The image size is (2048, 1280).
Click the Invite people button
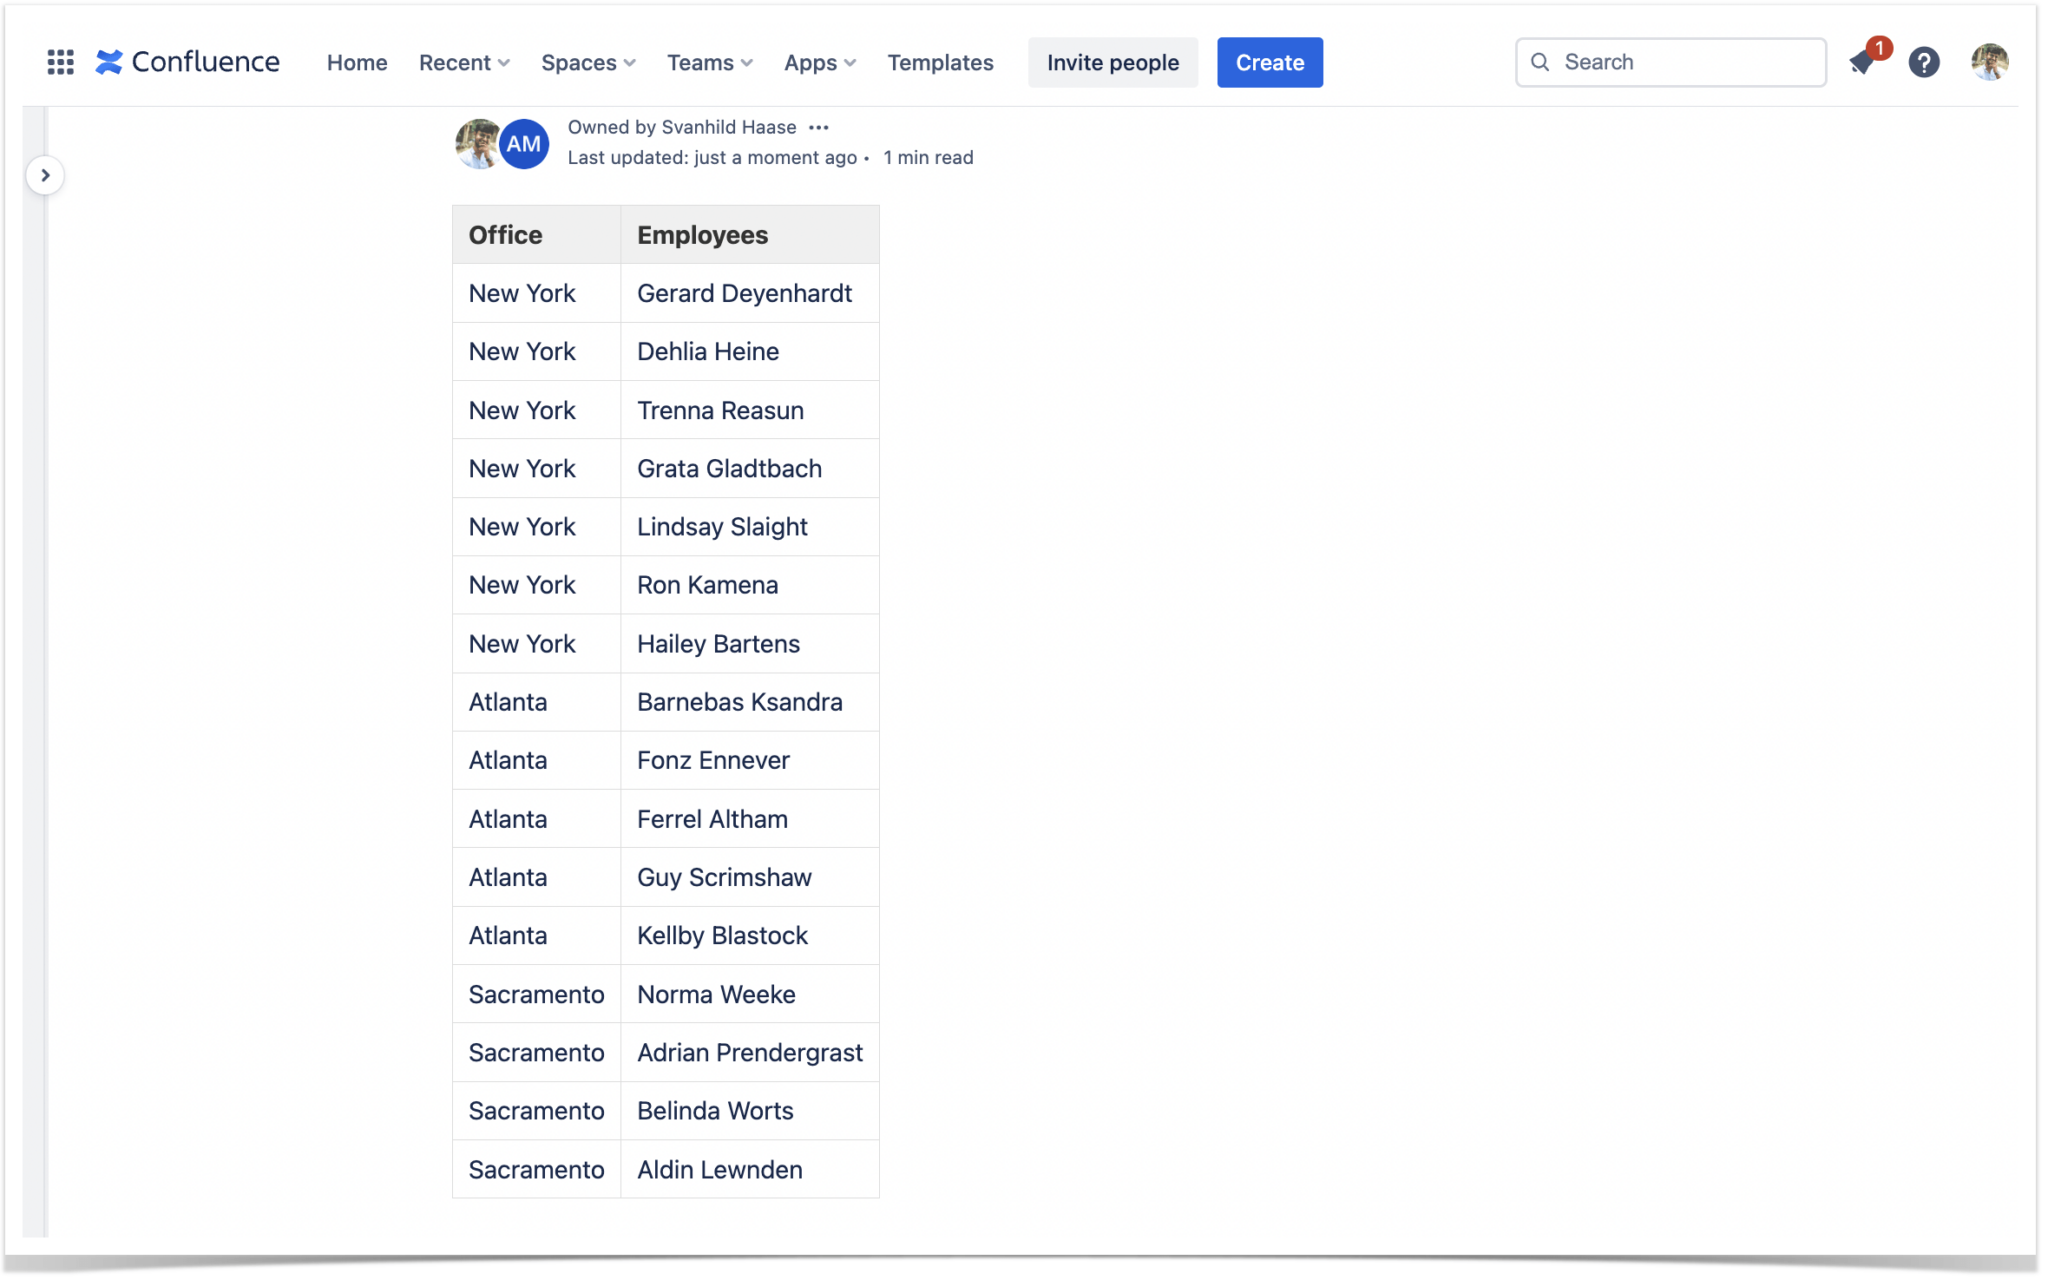tap(1112, 61)
